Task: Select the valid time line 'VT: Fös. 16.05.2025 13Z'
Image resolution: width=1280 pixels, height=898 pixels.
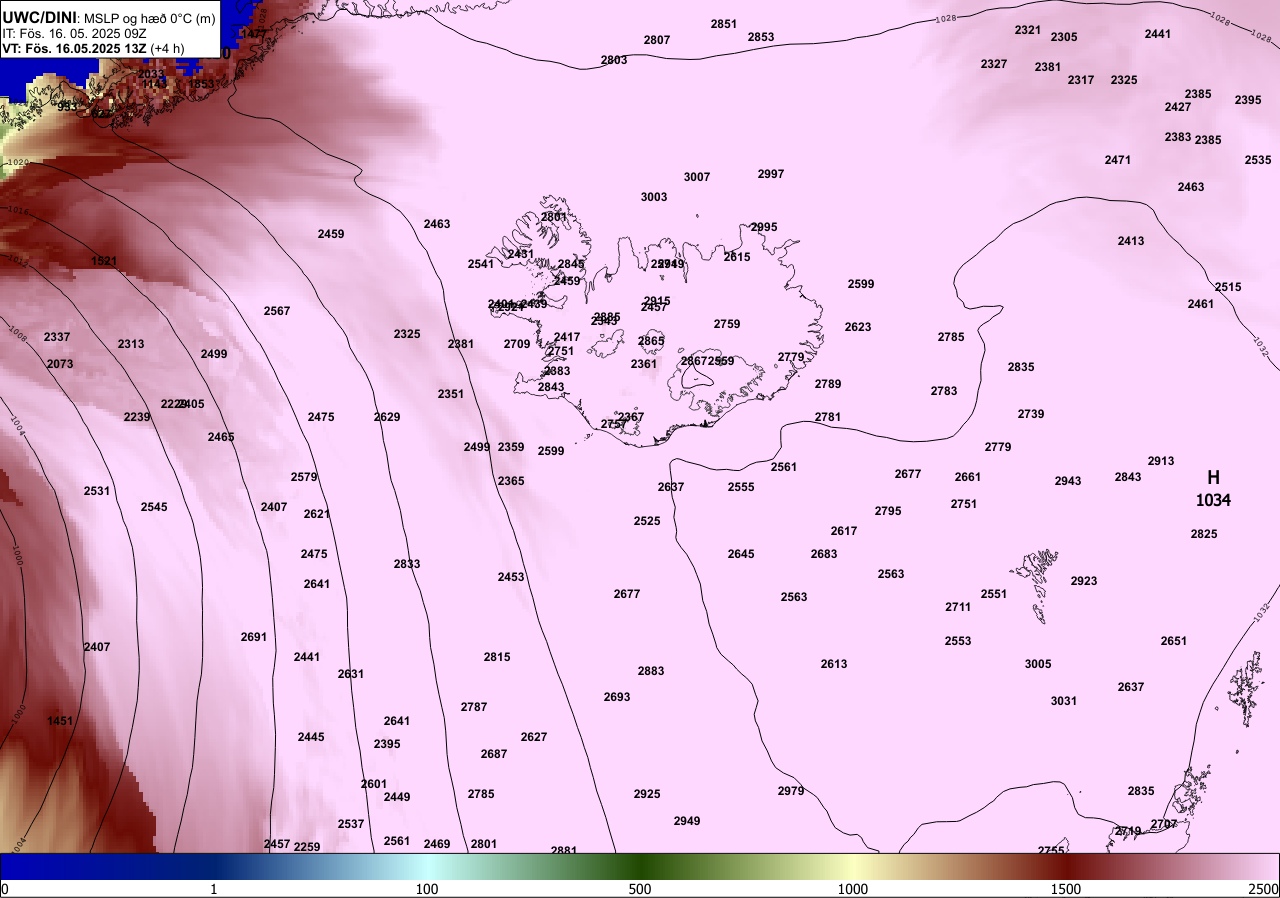Action: (x=74, y=48)
